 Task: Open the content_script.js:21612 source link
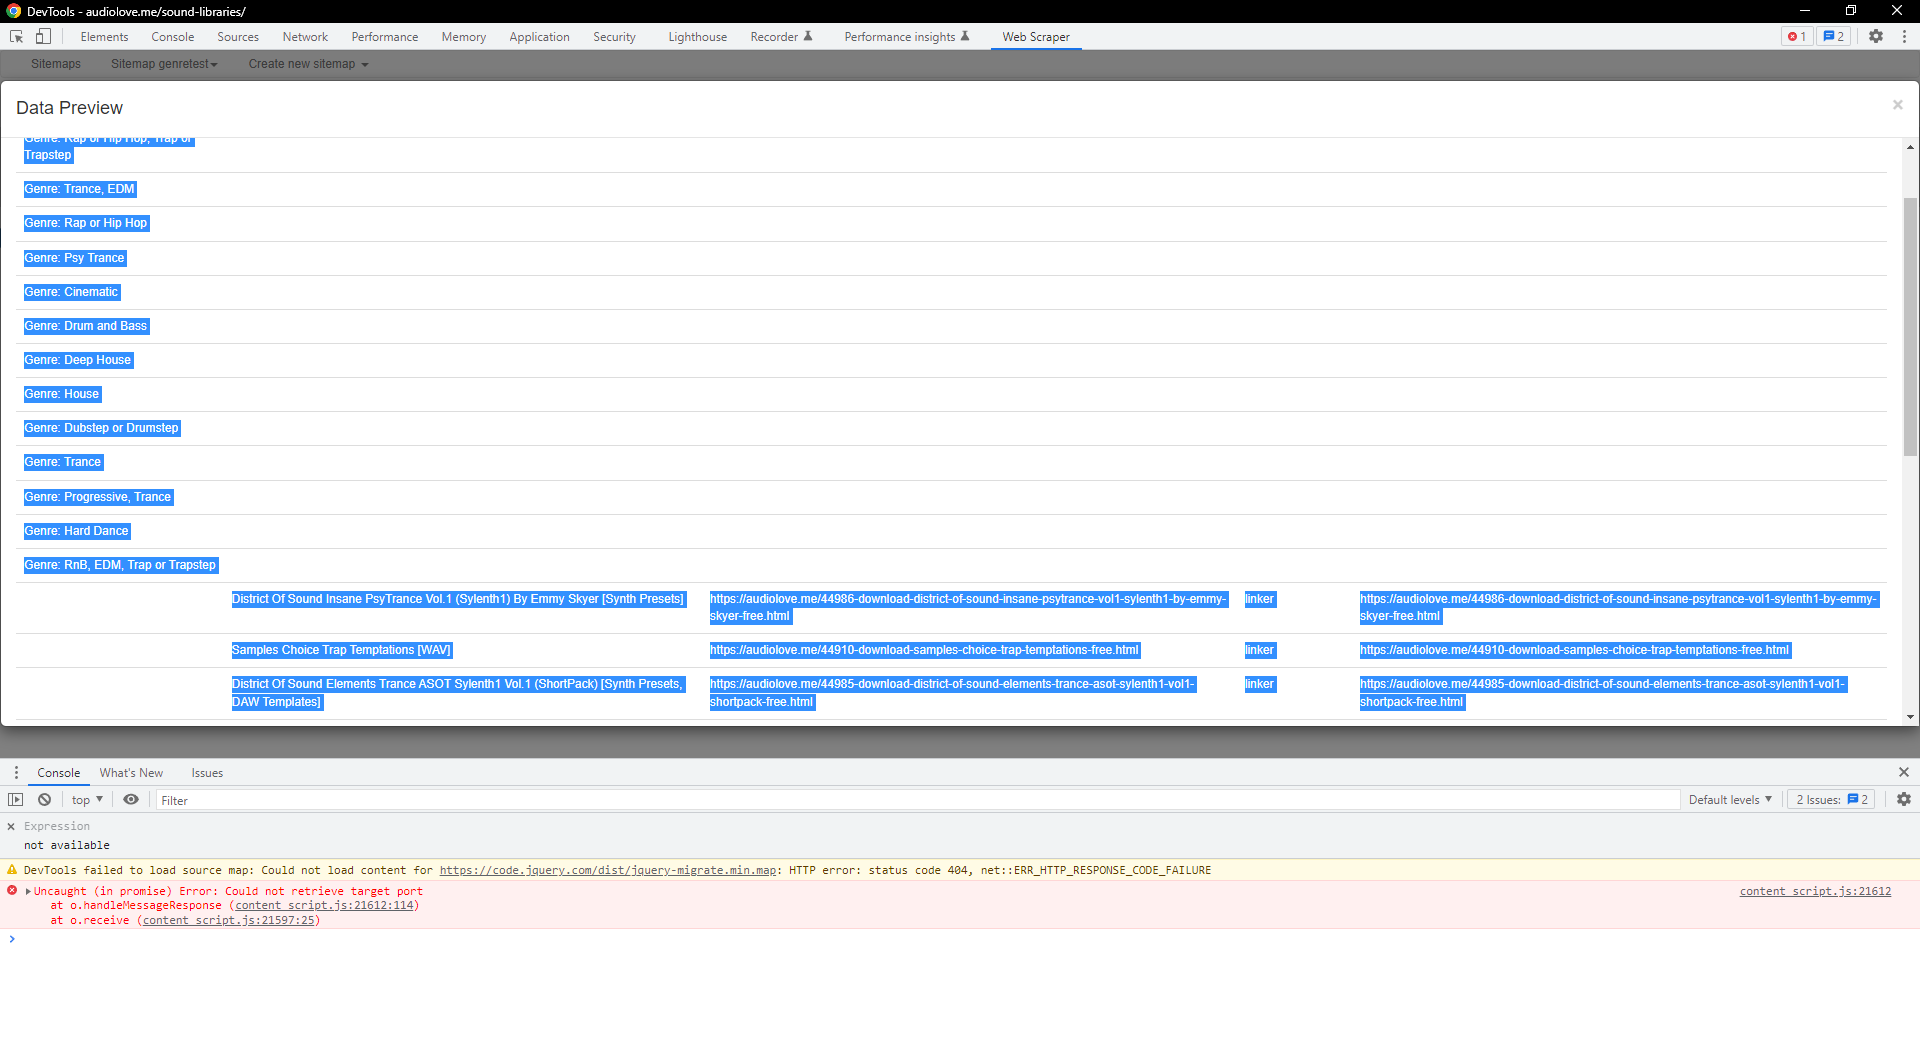(1815, 892)
